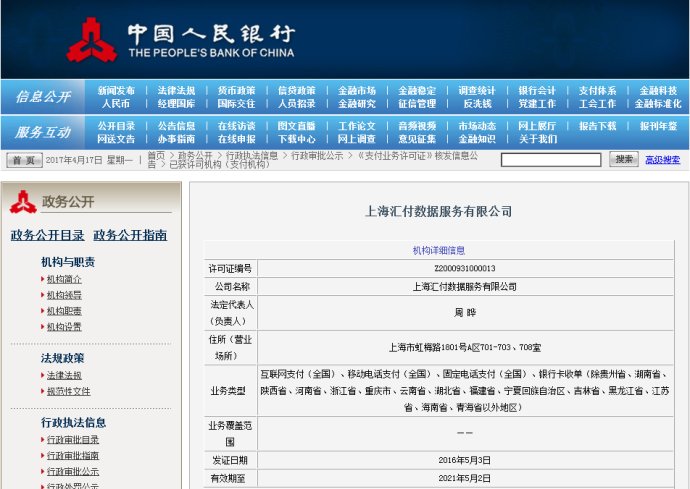Image resolution: width=690 pixels, height=489 pixels.
Task: Select 工会工作 in navigation
Action: click(597, 104)
